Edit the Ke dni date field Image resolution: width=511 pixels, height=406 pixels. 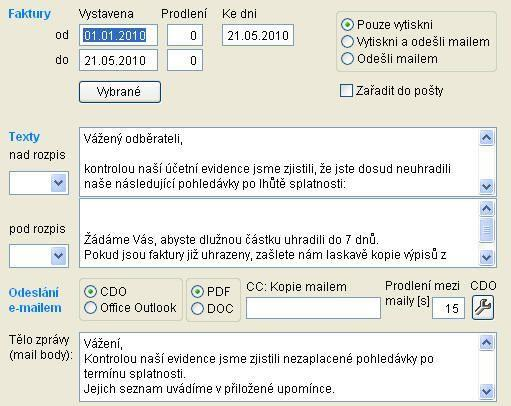point(258,35)
